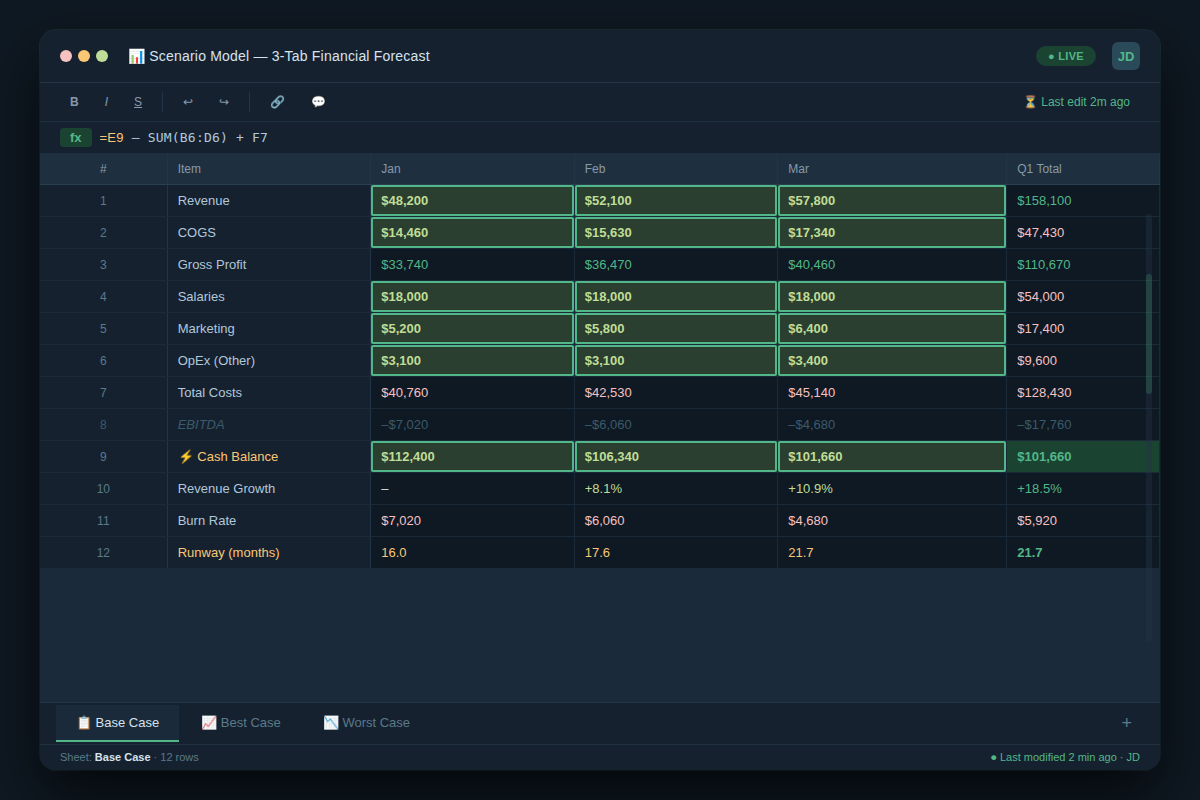This screenshot has width=1200, height=800.
Task: Select Mar OpEx cell $3,400
Action: pyautogui.click(x=892, y=361)
